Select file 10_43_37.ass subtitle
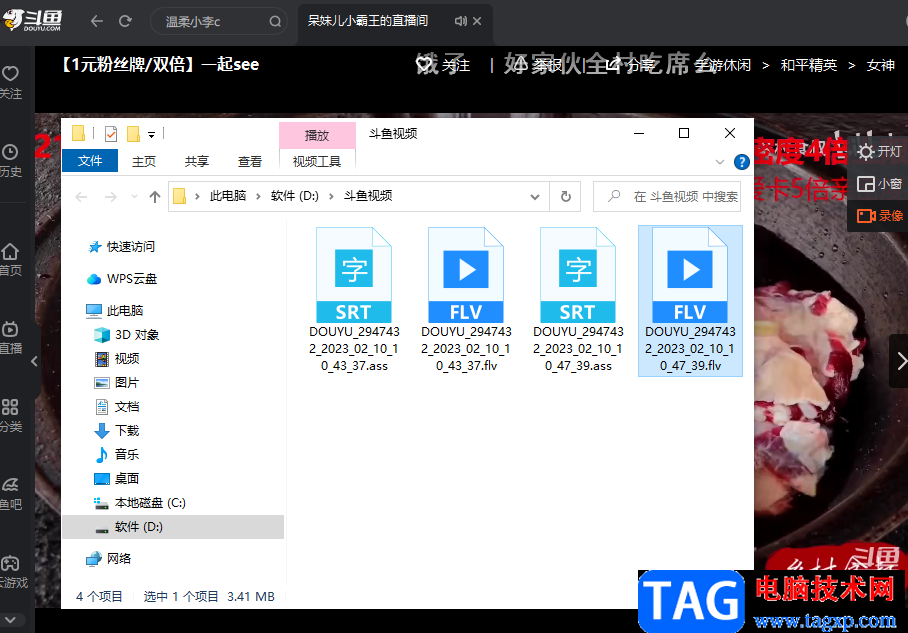 coord(354,300)
